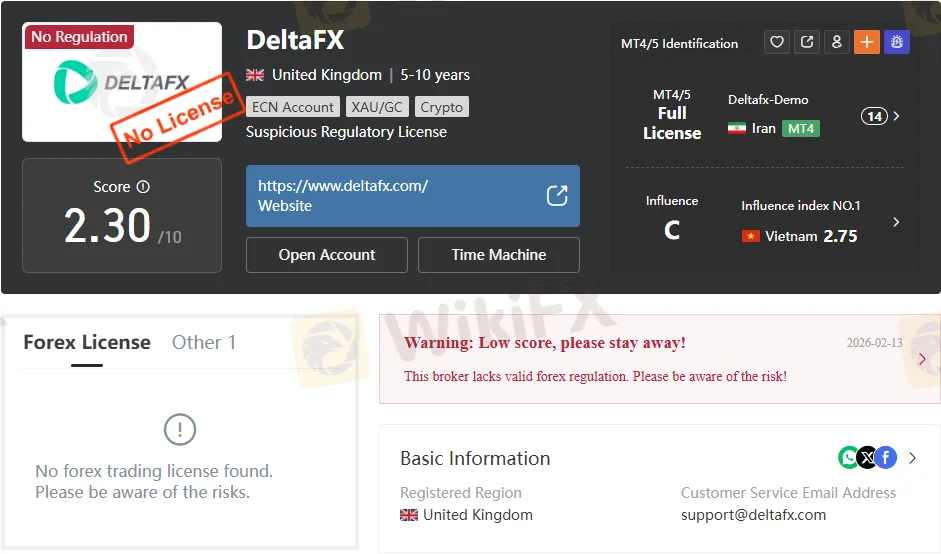Click the Vietnam 2.75 value

pos(840,236)
